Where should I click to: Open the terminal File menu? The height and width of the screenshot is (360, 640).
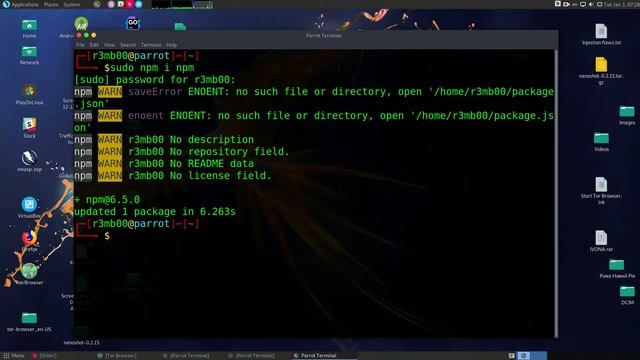[x=80, y=45]
